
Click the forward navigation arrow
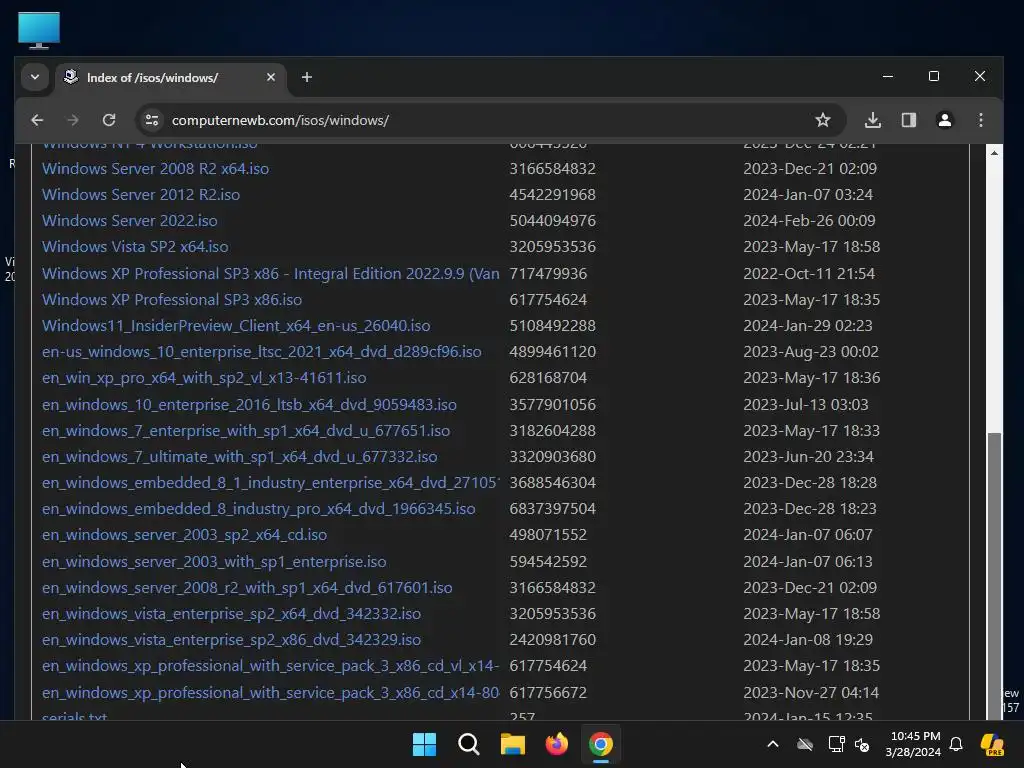pyautogui.click(x=72, y=120)
